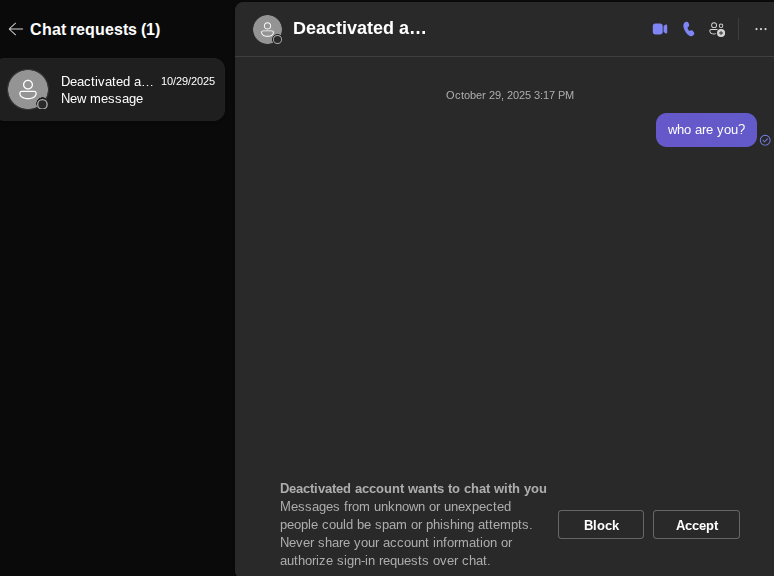Block the Deactivated account chat request

click(601, 525)
